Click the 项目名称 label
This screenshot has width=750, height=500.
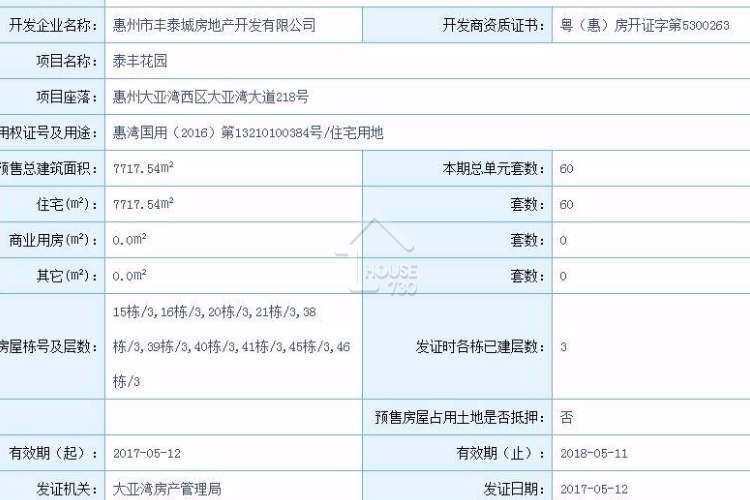[67, 61]
